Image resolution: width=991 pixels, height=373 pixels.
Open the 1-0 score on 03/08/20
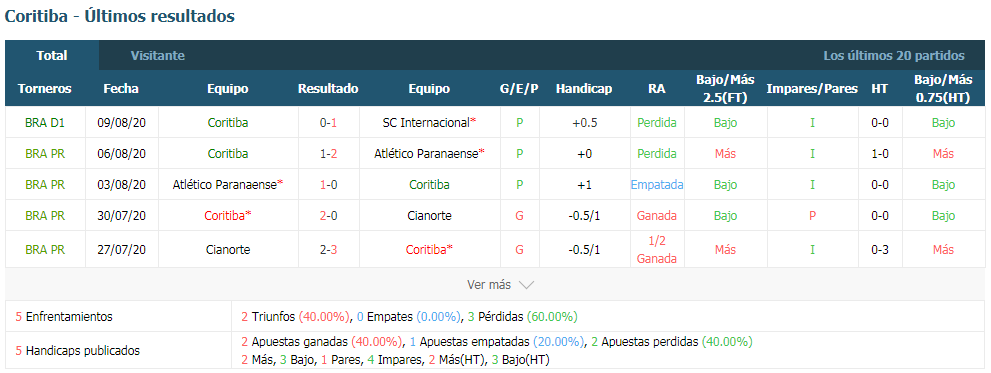[x=328, y=185]
